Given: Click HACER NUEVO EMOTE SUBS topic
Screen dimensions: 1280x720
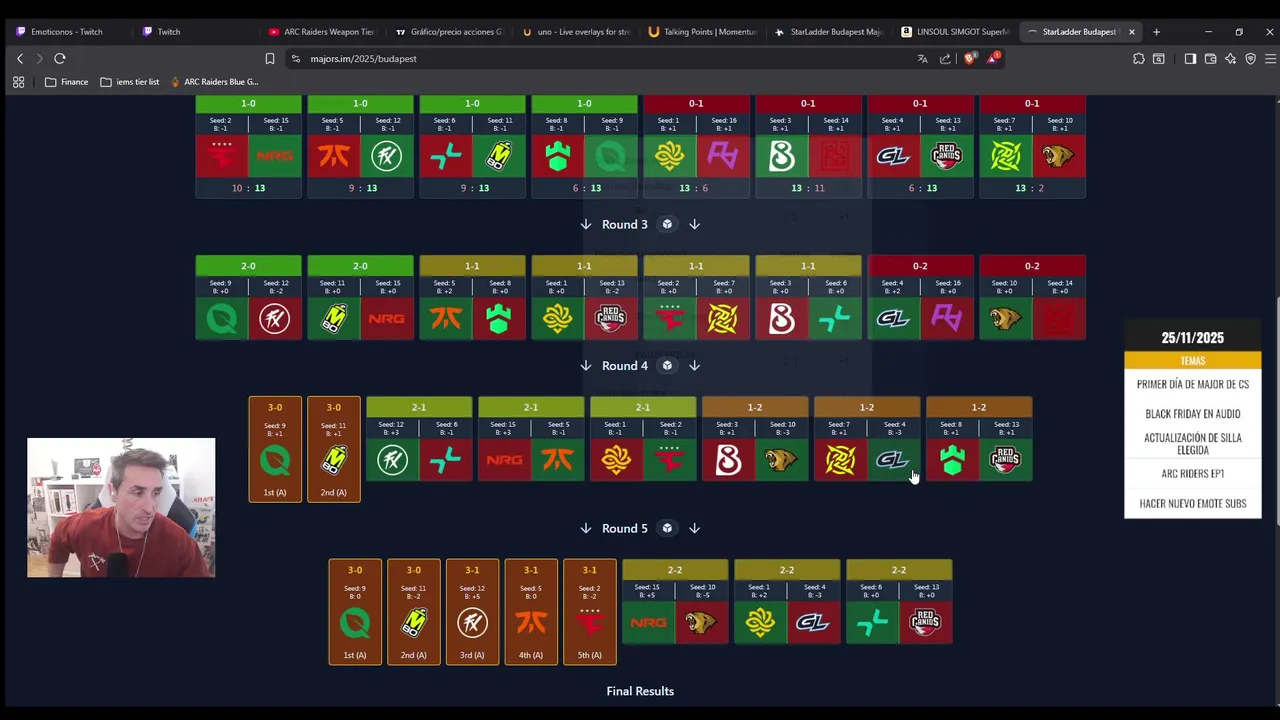Looking at the screenshot, I should [x=1193, y=504].
